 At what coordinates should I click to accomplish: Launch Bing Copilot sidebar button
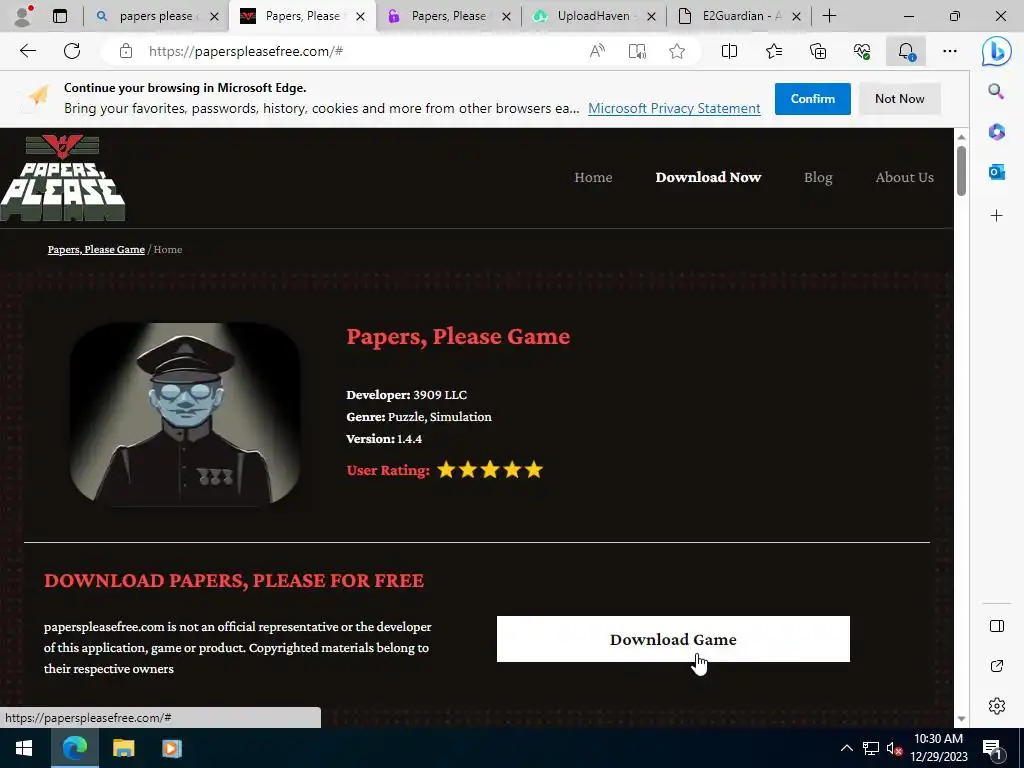point(997,52)
